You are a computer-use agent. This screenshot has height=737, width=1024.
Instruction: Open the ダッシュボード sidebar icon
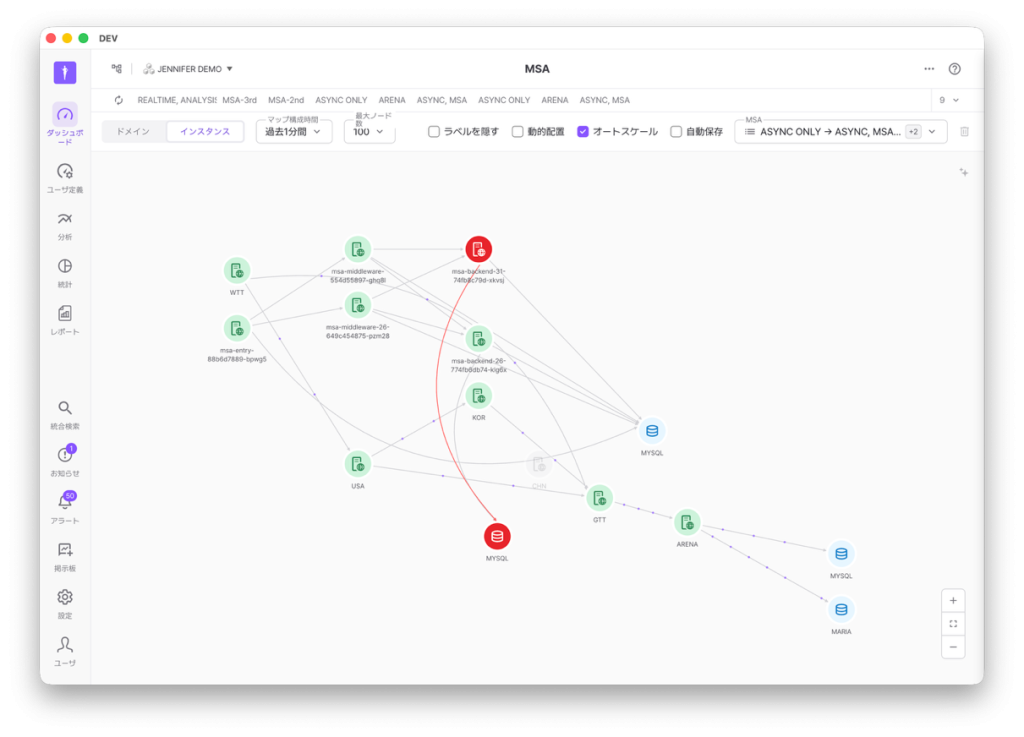[65, 115]
